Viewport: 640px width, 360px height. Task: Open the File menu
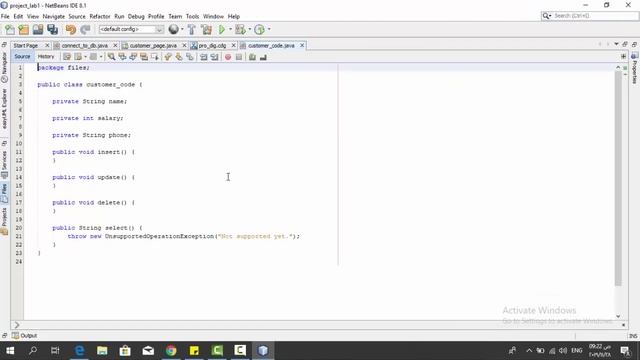tap(5, 16)
